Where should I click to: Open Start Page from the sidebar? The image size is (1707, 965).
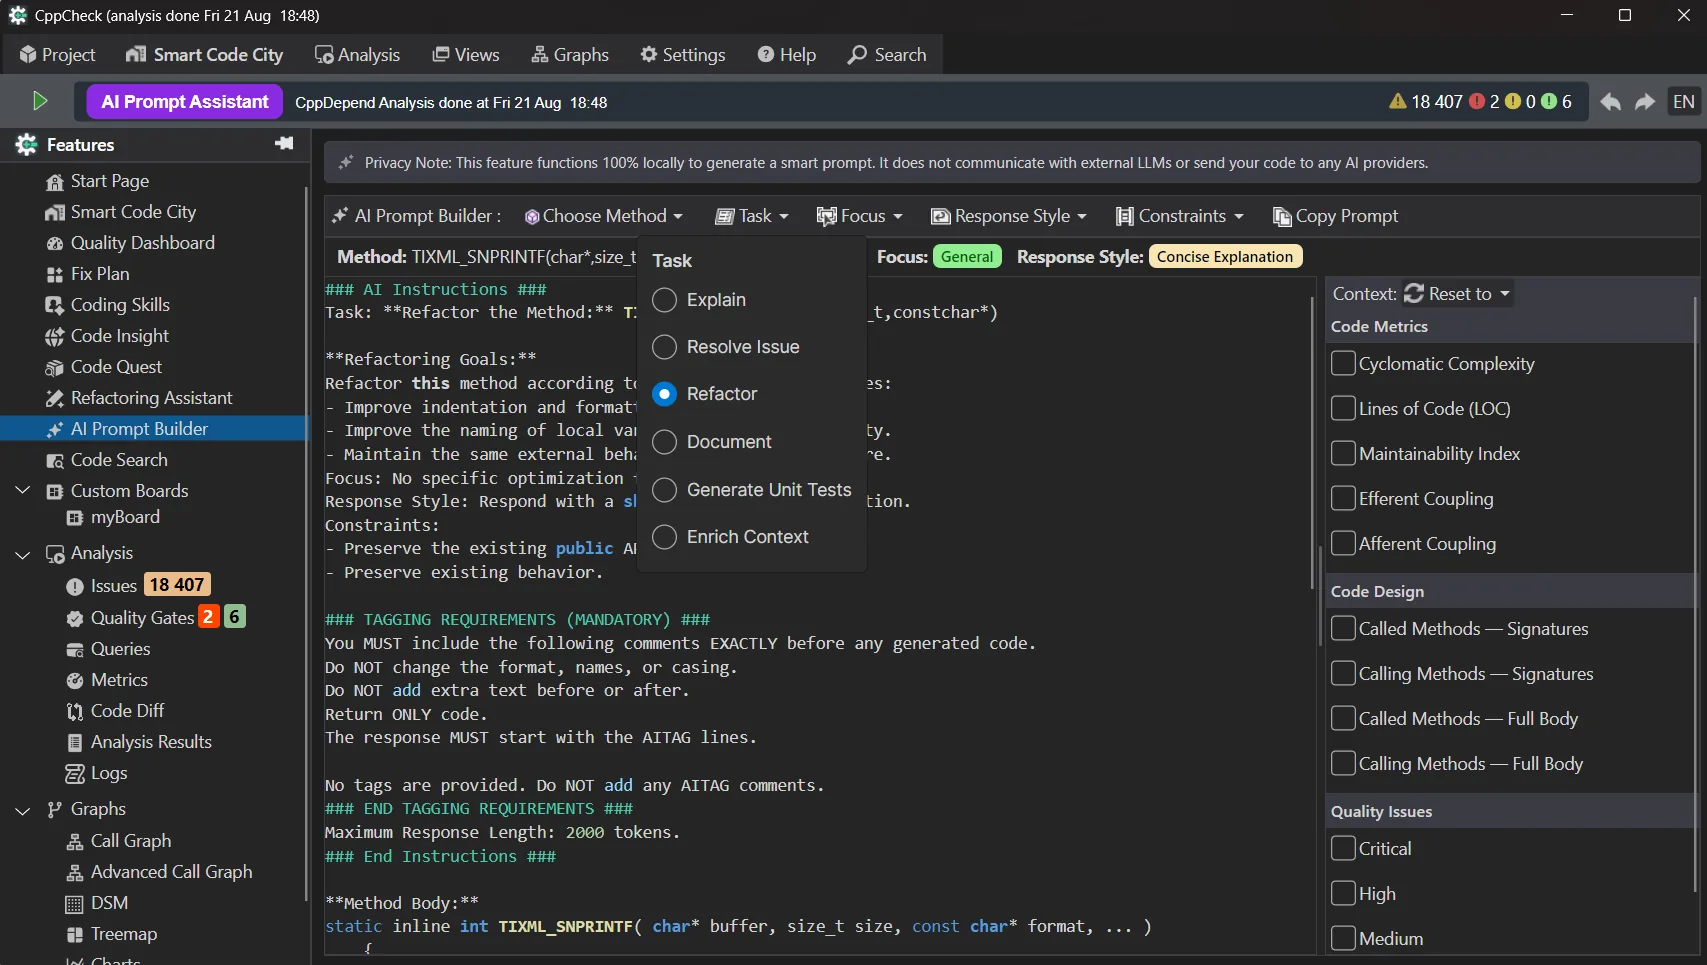pyautogui.click(x=98, y=181)
